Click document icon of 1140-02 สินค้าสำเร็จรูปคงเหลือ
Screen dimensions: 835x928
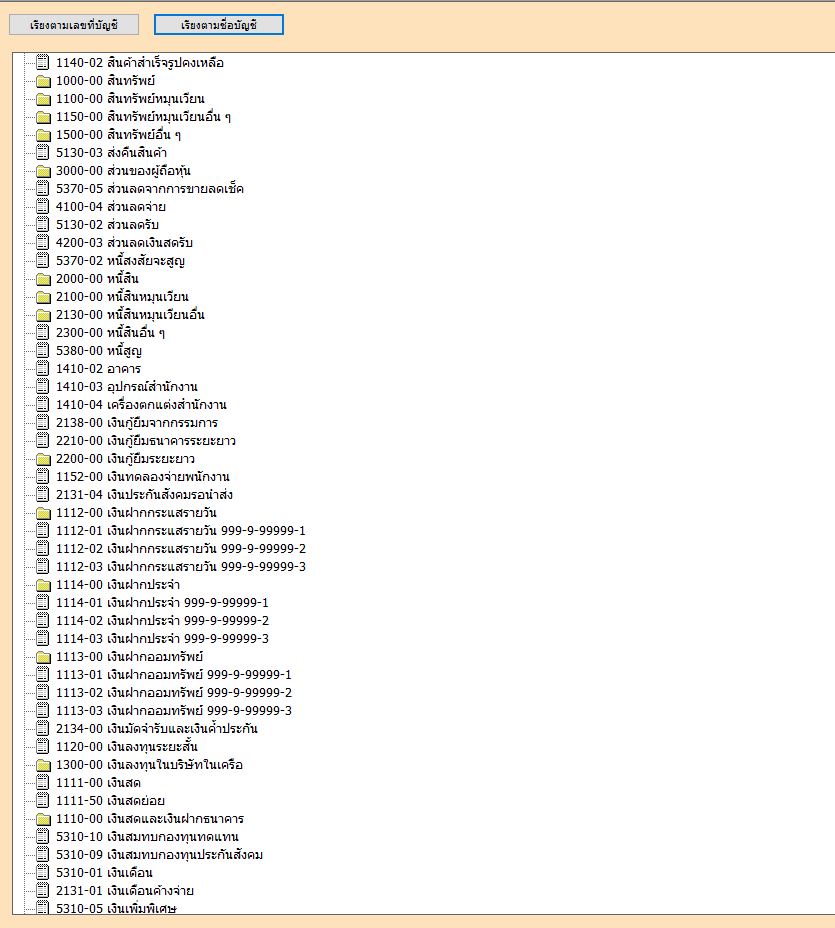tap(43, 63)
